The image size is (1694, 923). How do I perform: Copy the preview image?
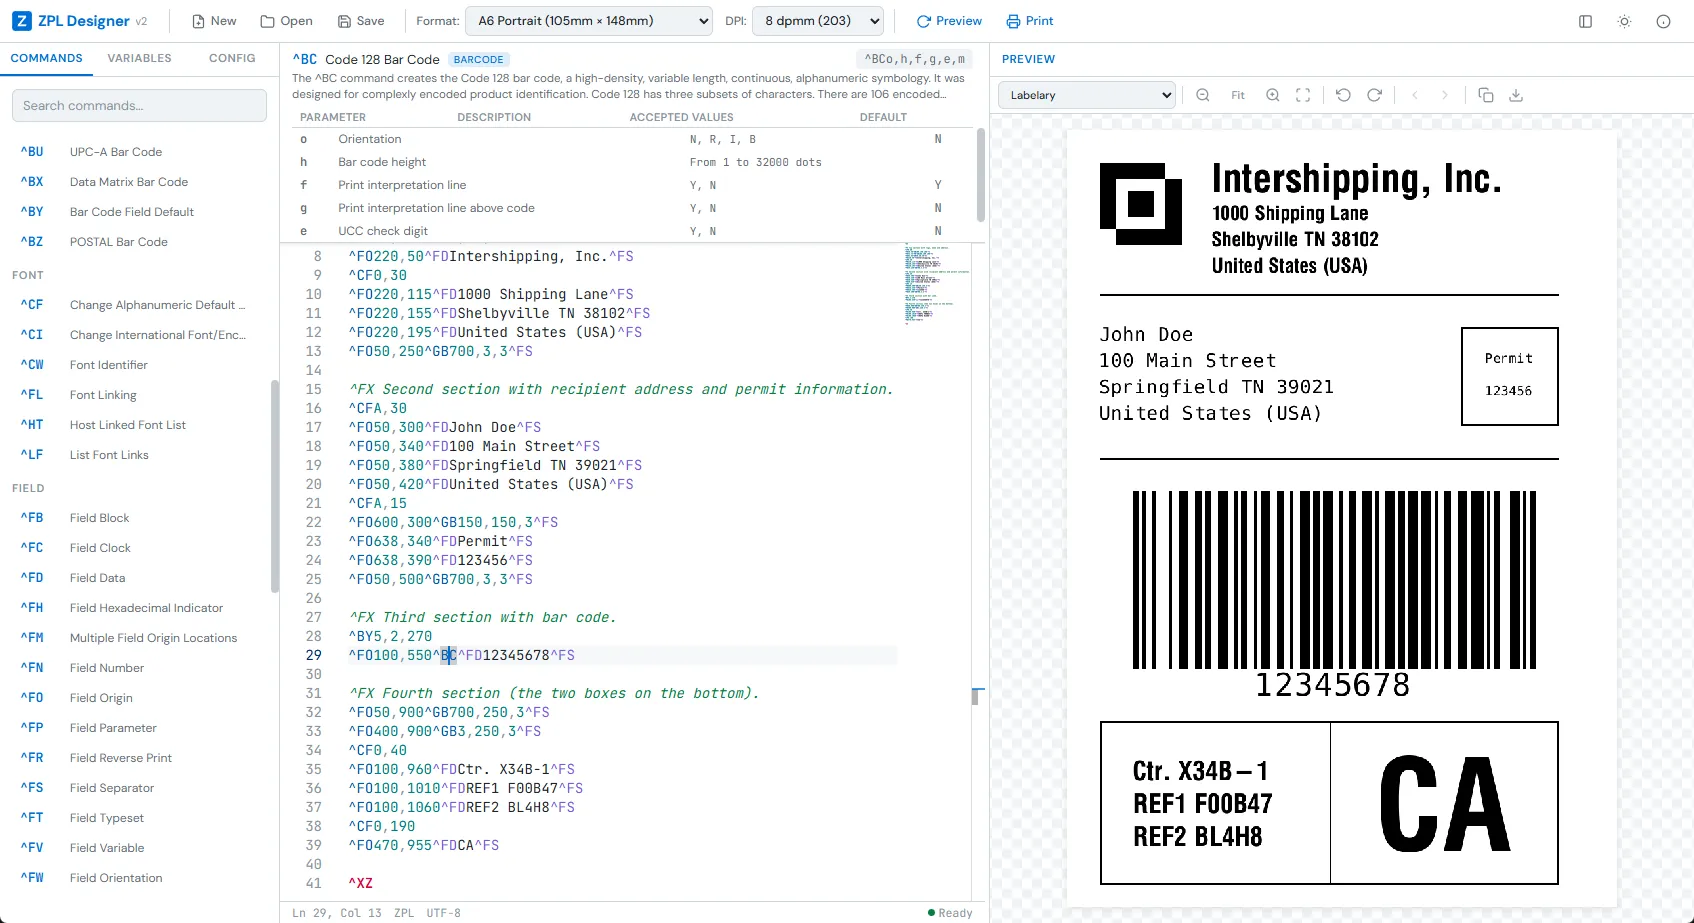1486,95
